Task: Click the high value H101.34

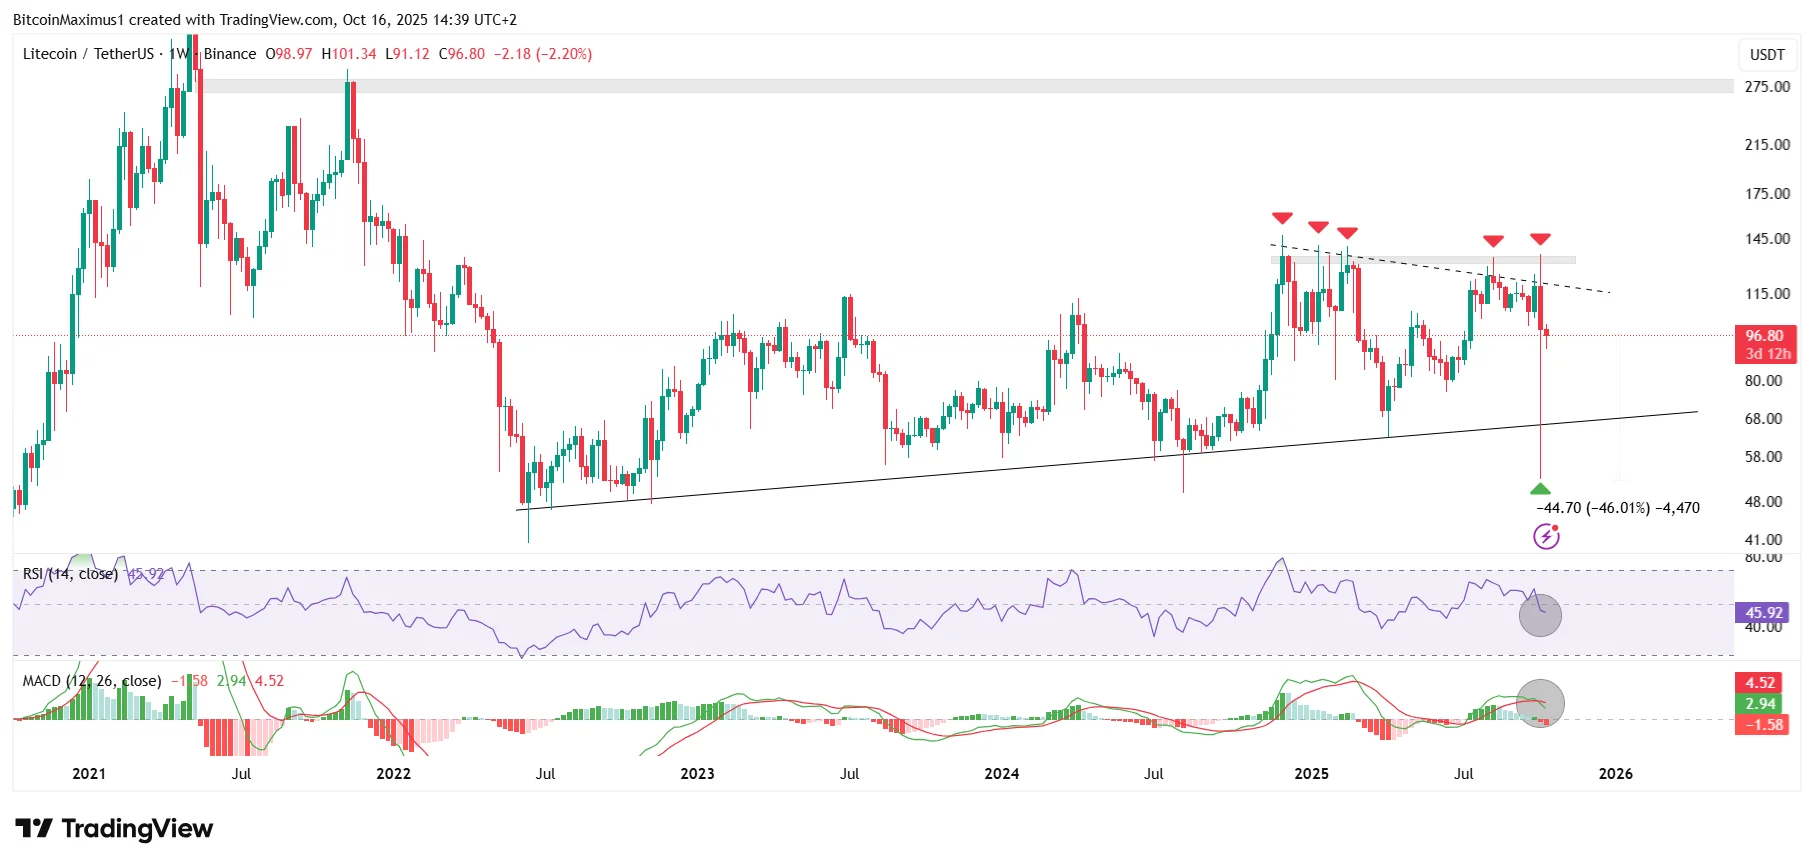Action: pos(349,54)
